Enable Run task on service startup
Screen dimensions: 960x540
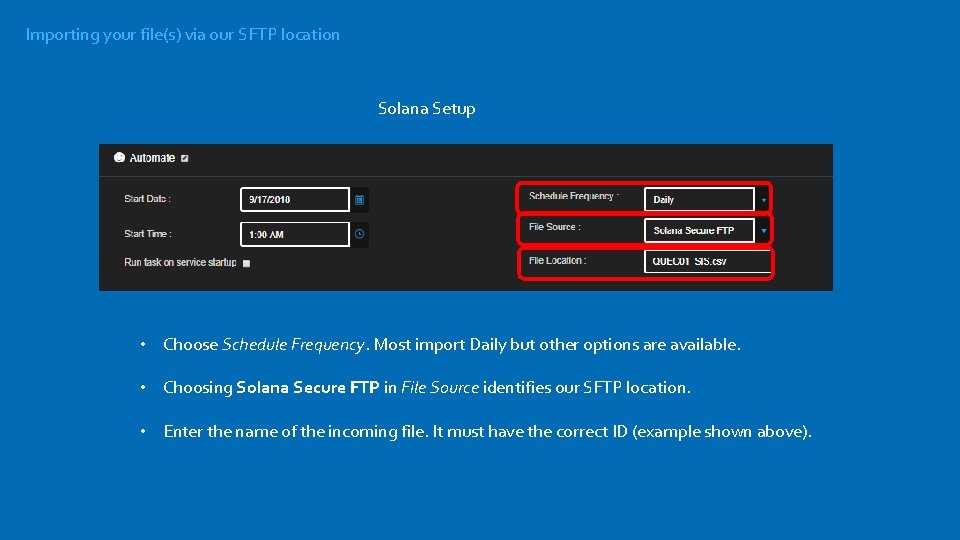pos(247,263)
